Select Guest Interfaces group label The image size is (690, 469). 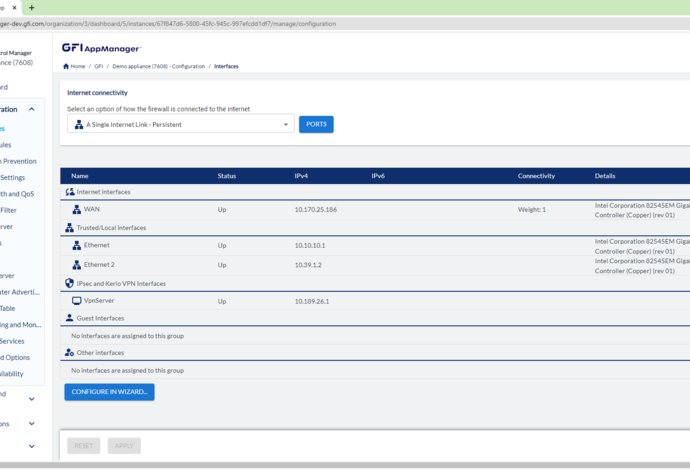coord(100,318)
